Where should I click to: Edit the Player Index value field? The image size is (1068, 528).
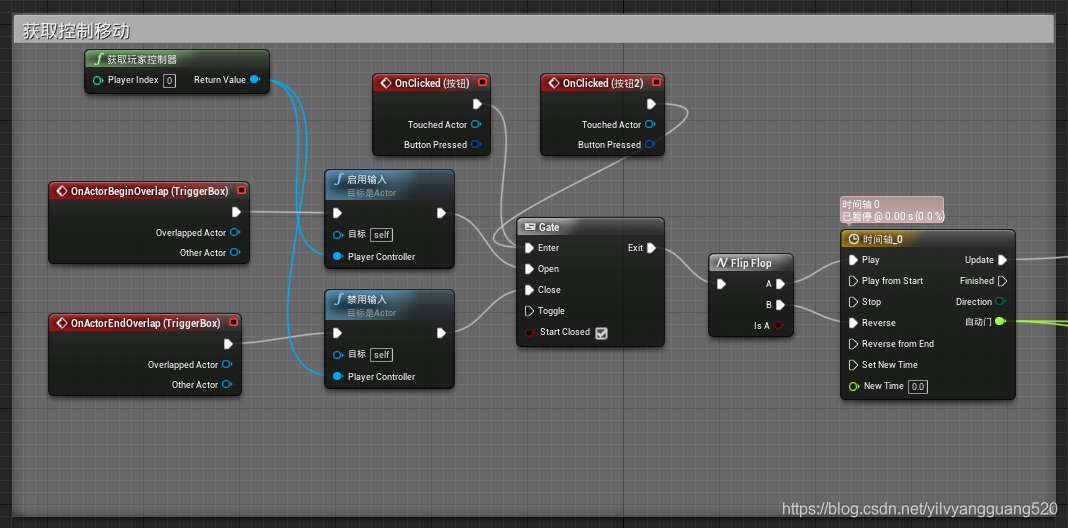click(x=169, y=80)
